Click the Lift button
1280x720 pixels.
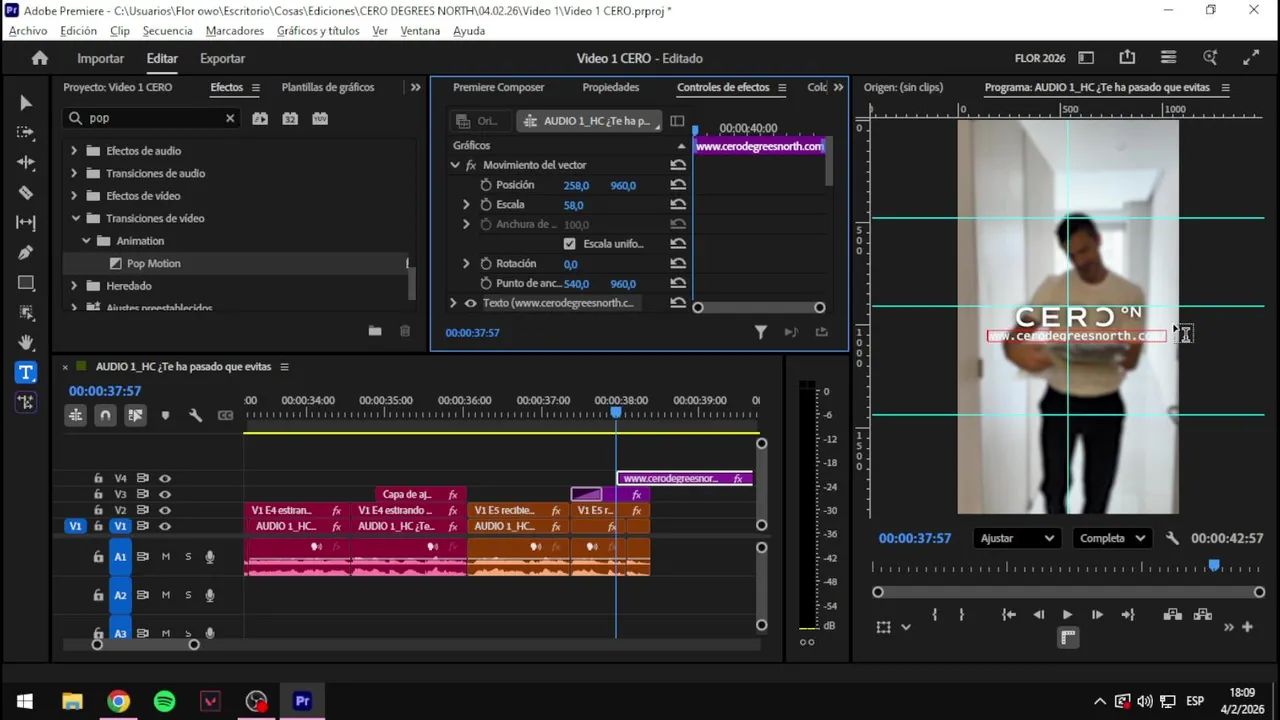[x=1173, y=615]
